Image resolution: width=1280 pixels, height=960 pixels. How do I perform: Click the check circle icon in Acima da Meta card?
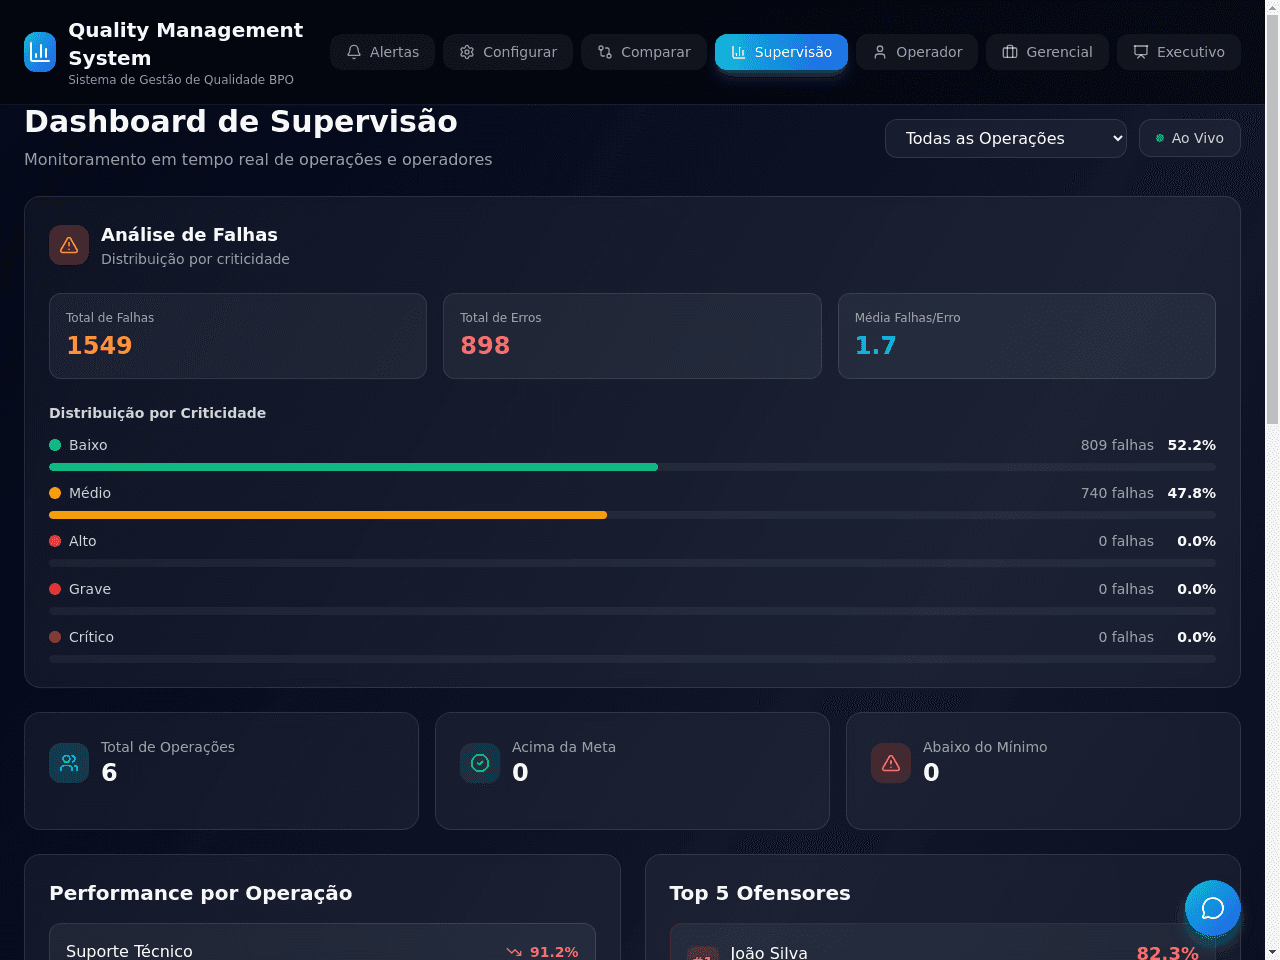coord(480,763)
